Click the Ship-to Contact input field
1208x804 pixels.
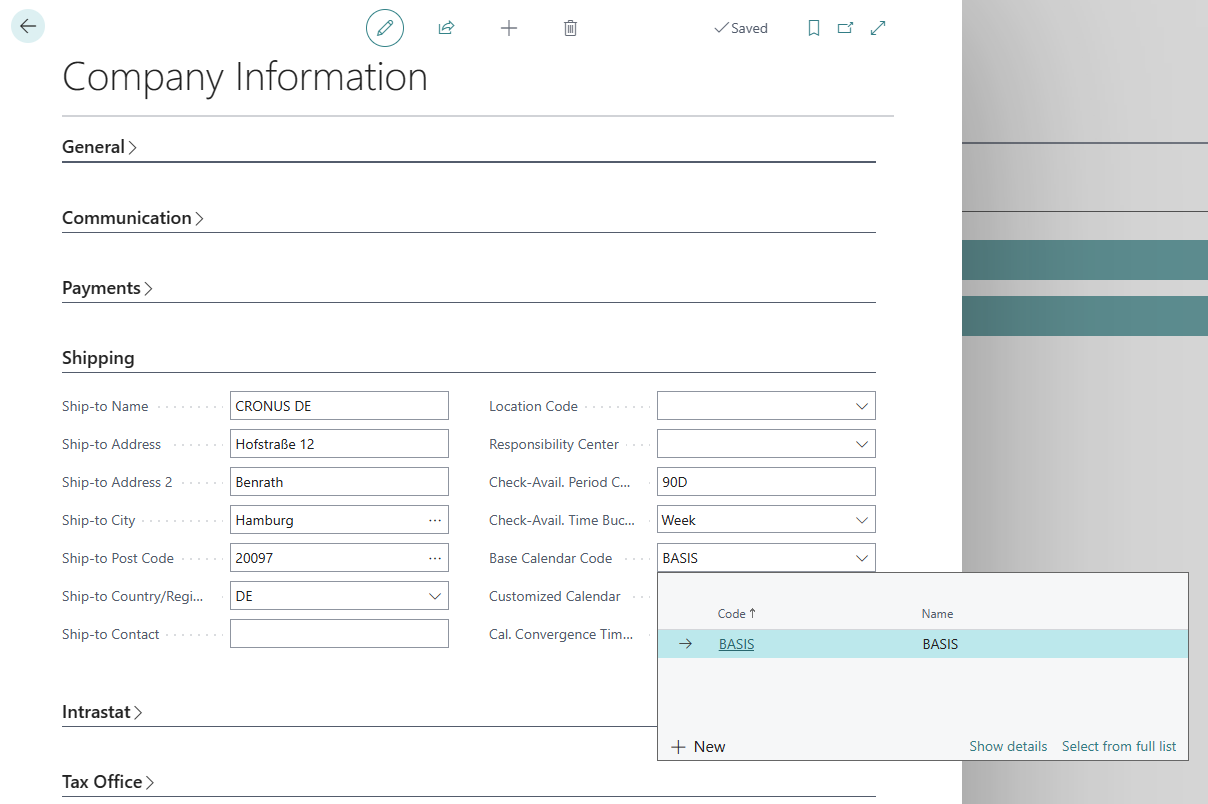[339, 634]
